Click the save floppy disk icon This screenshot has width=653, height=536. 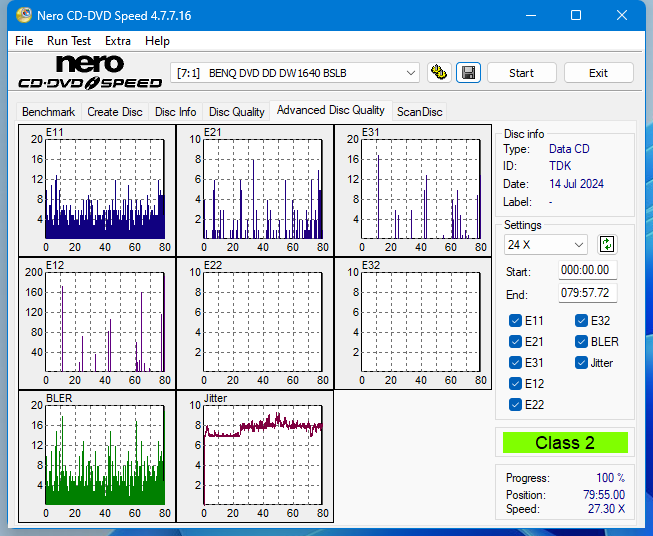click(469, 73)
